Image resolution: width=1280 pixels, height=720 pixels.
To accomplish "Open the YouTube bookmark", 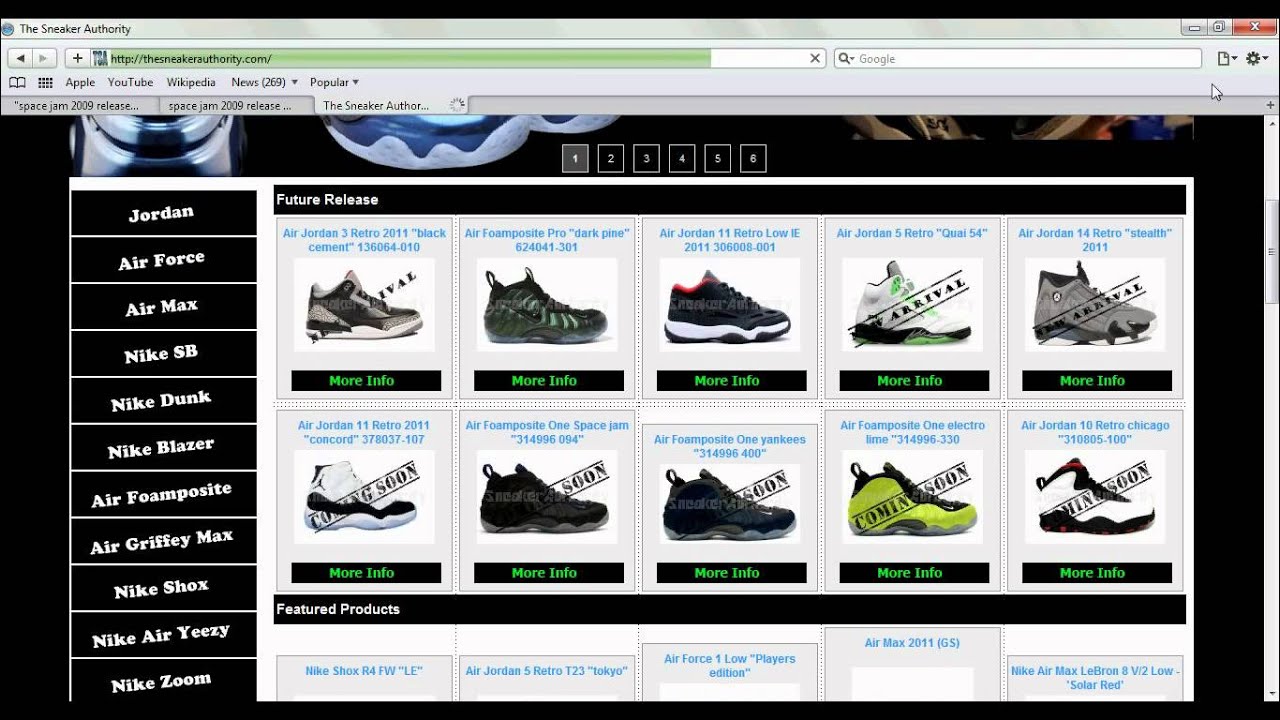I will (x=130, y=82).
